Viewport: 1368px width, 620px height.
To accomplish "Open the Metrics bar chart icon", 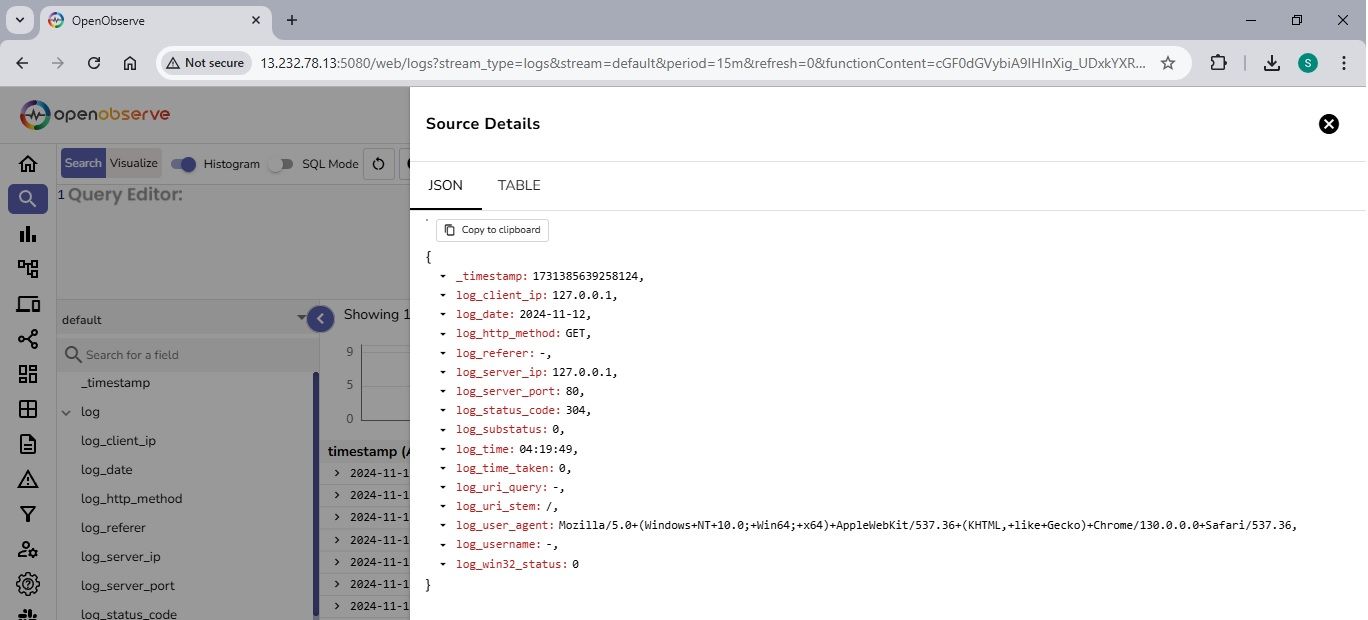I will point(28,234).
